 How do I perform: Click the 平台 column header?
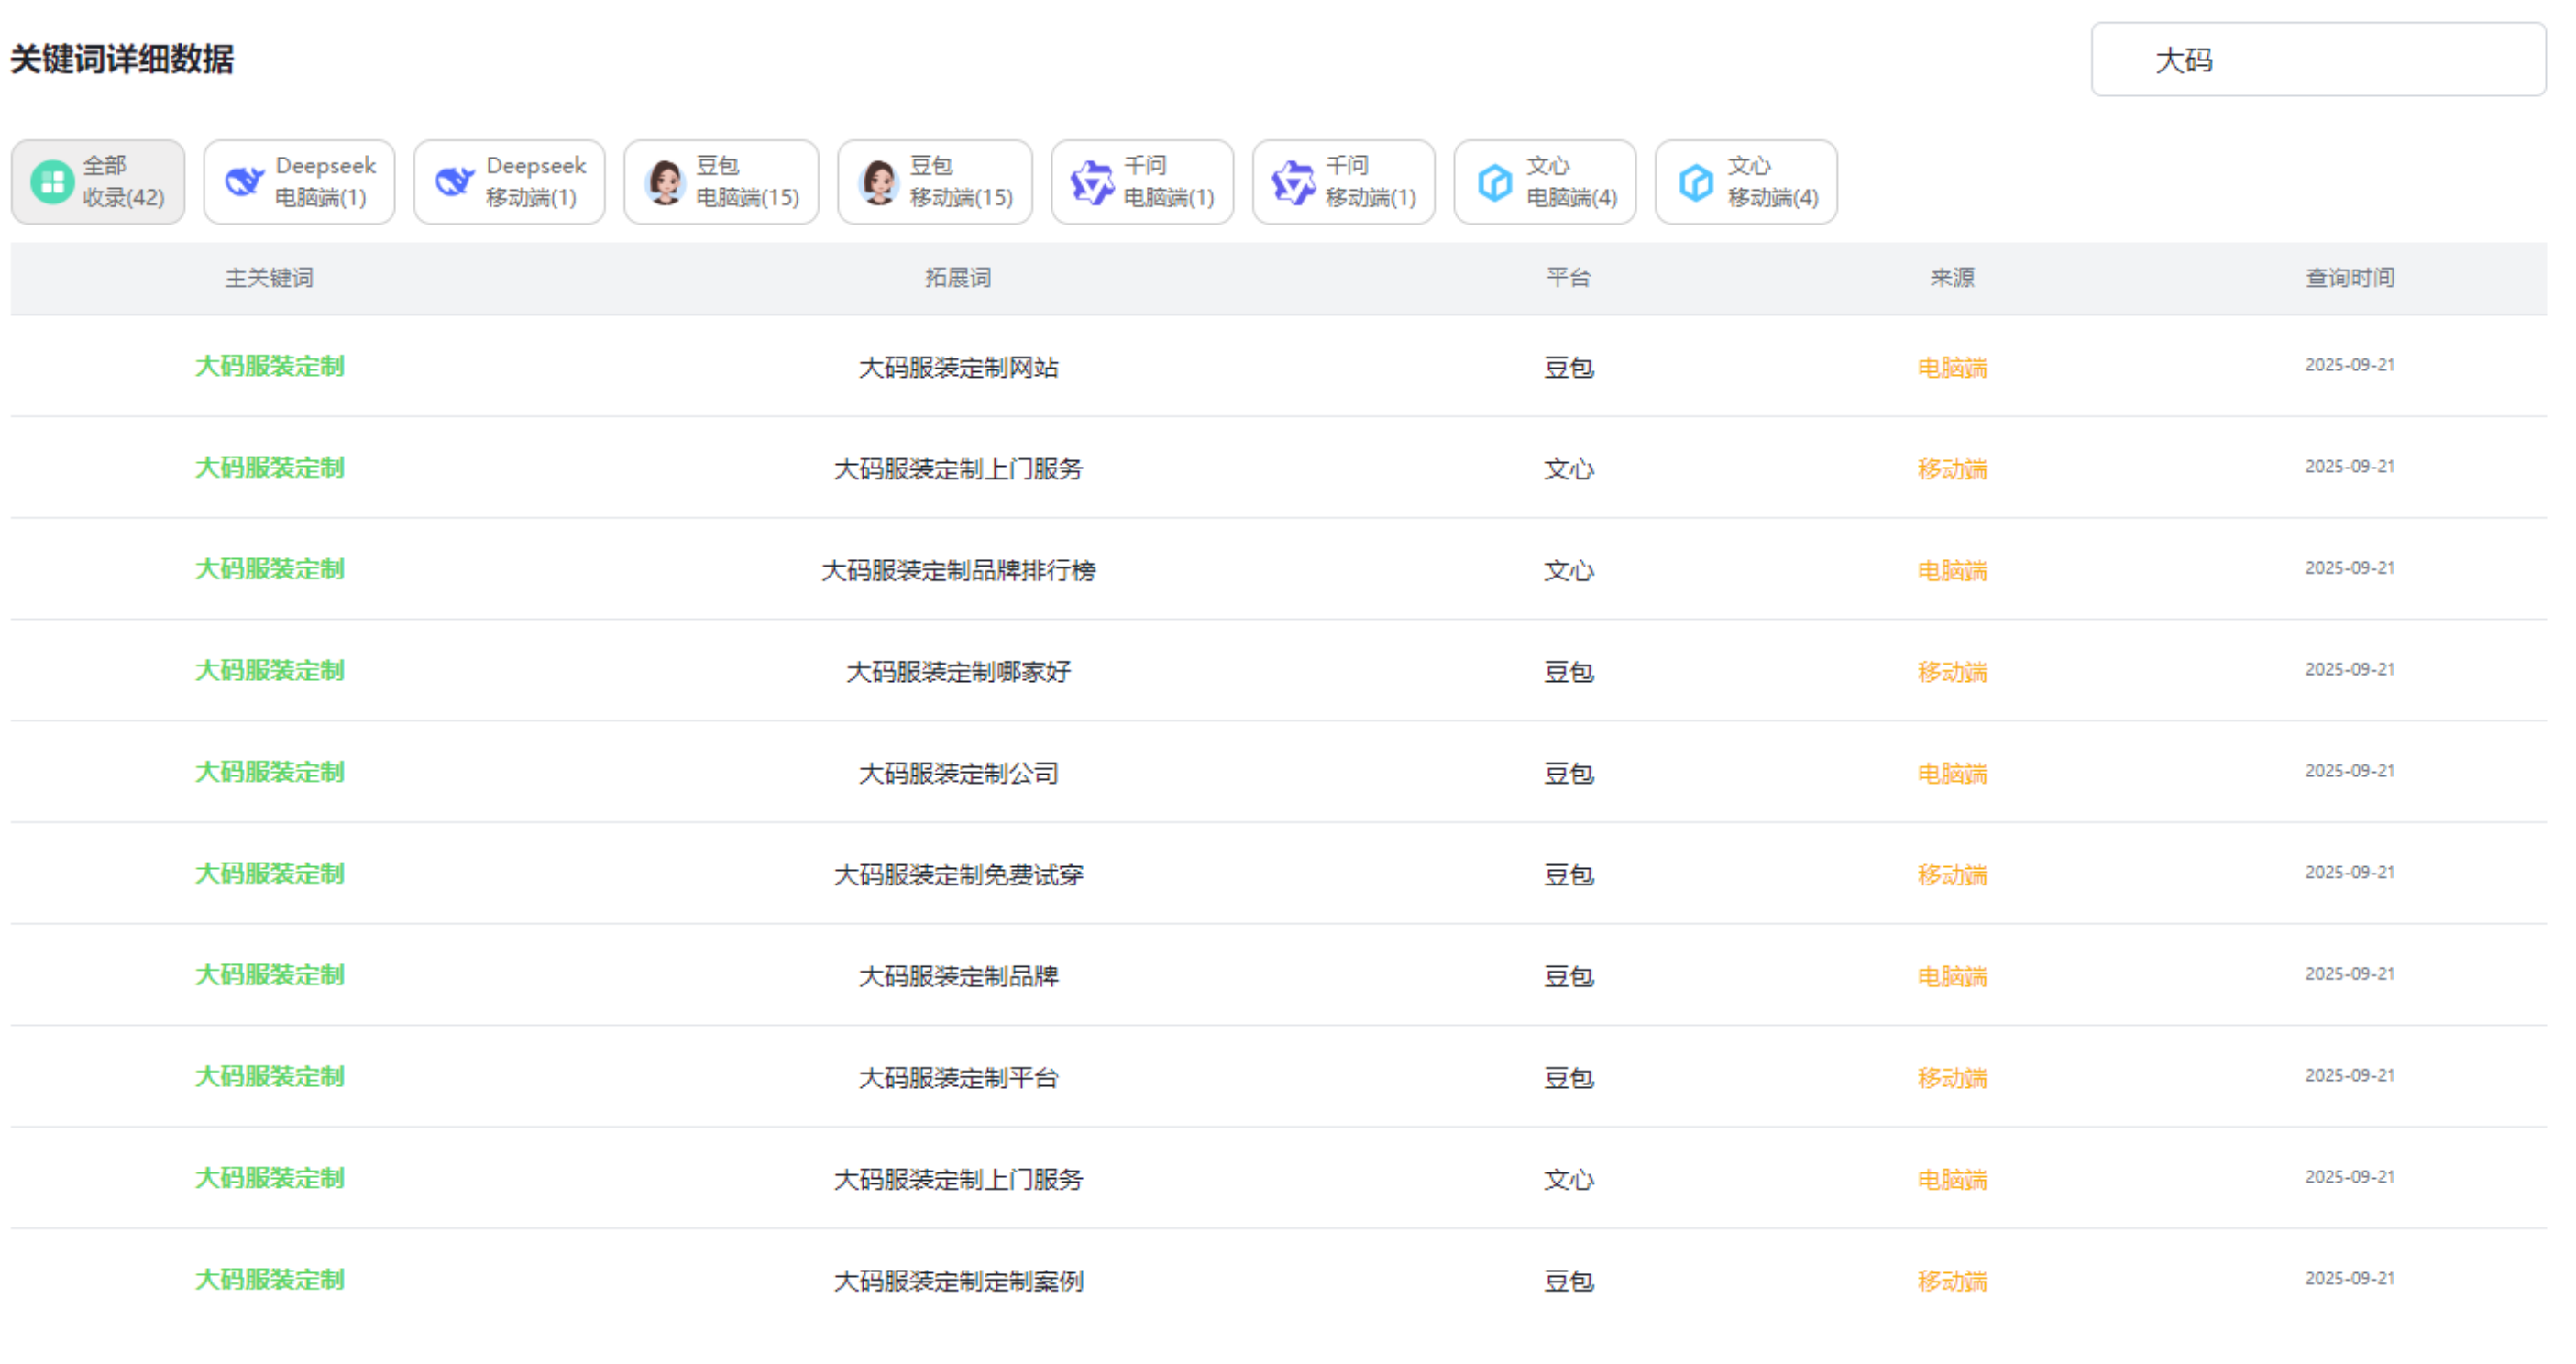click(x=1567, y=278)
